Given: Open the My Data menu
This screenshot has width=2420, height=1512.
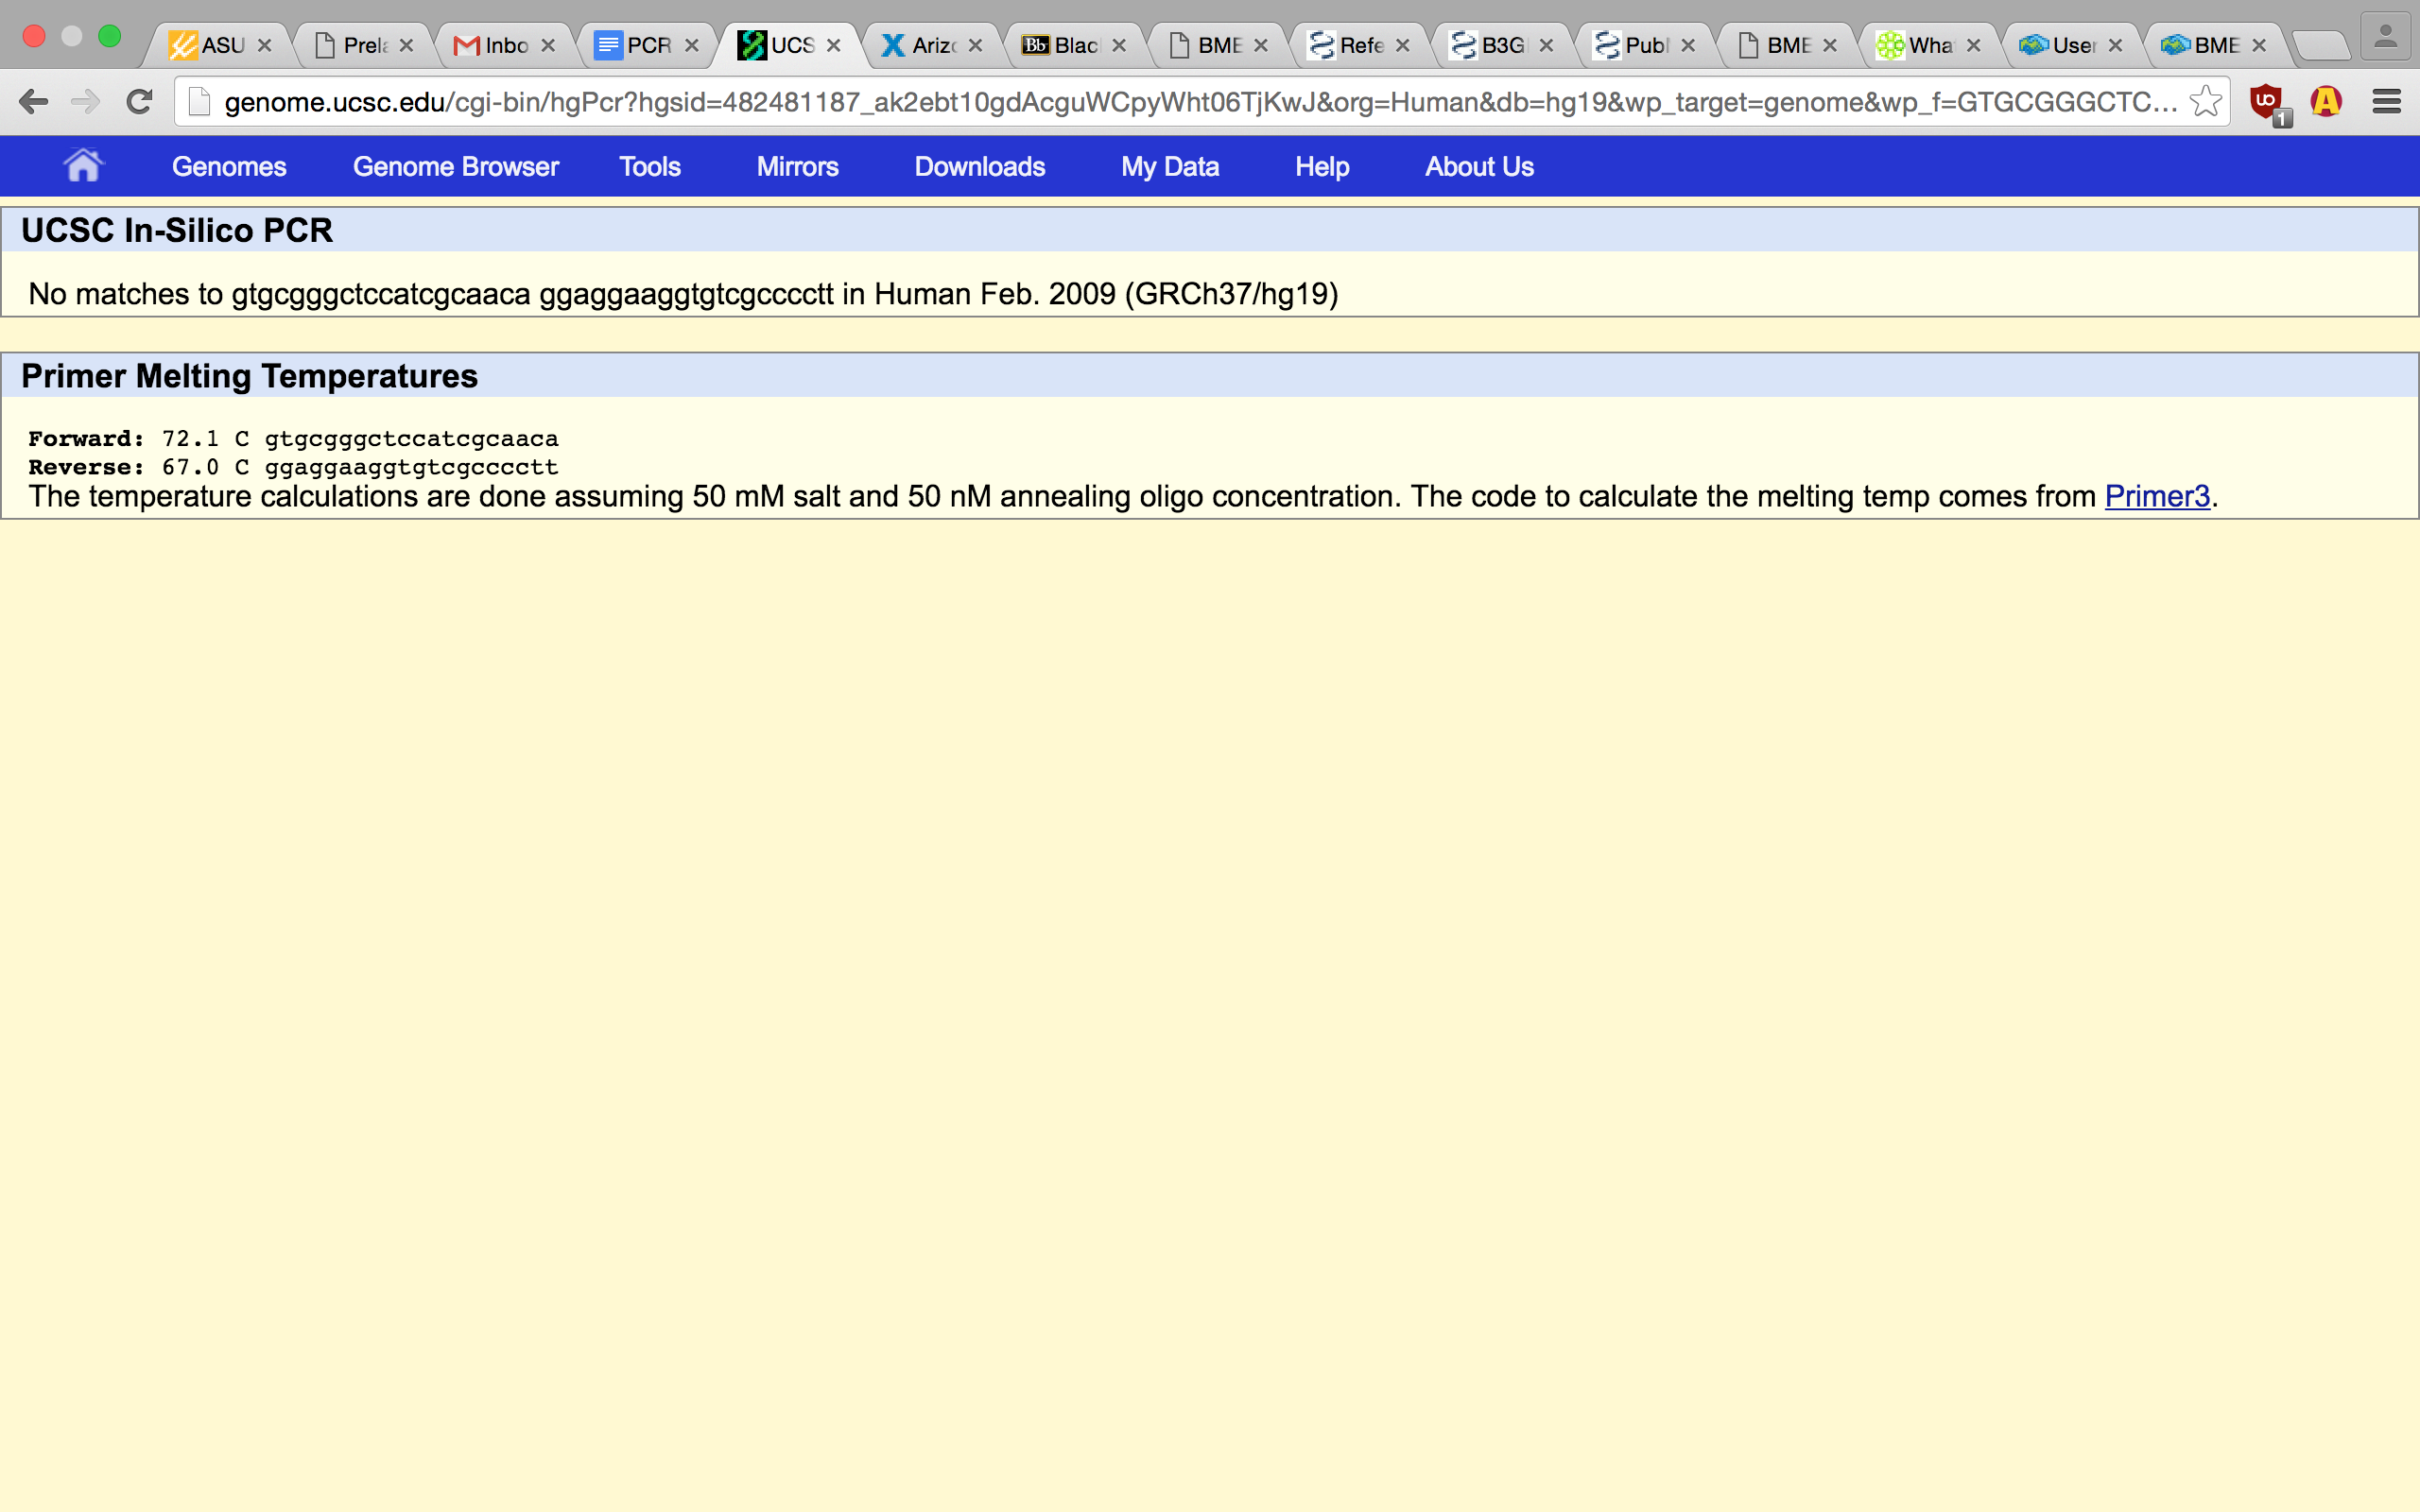Looking at the screenshot, I should click(1169, 166).
